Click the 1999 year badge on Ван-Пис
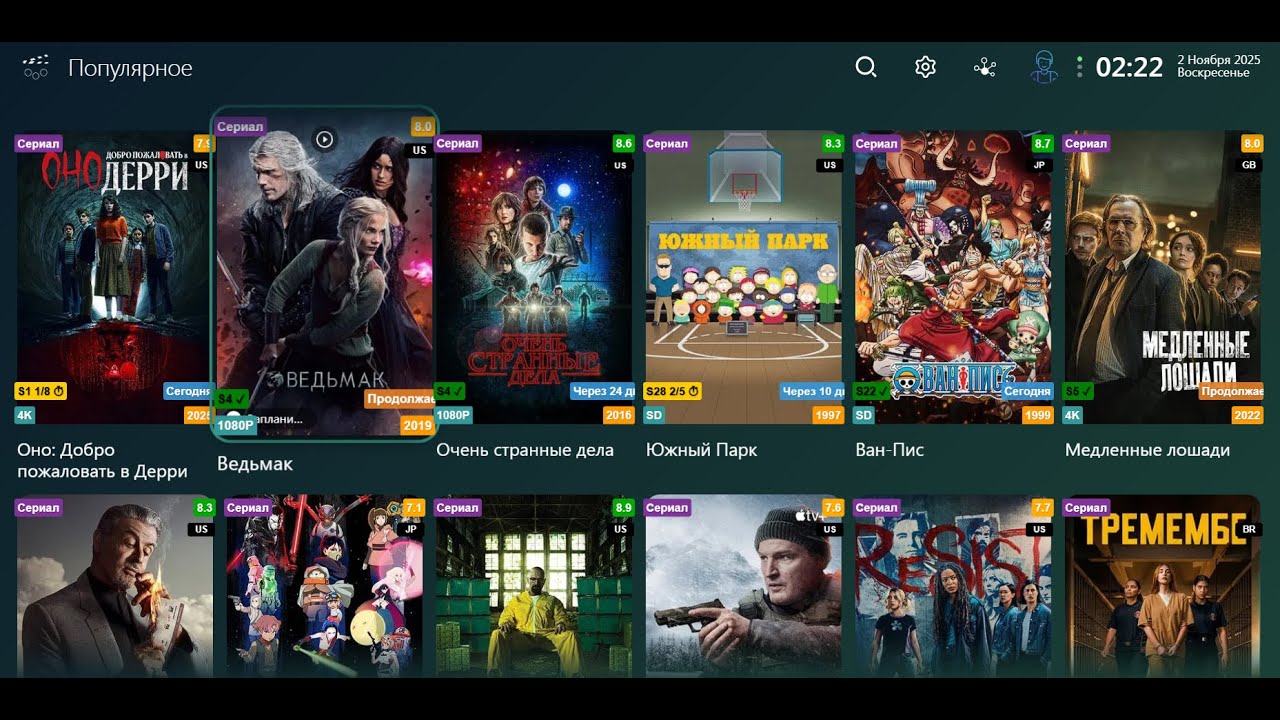Screen dimensions: 1280x720 pyautogui.click(x=1038, y=415)
